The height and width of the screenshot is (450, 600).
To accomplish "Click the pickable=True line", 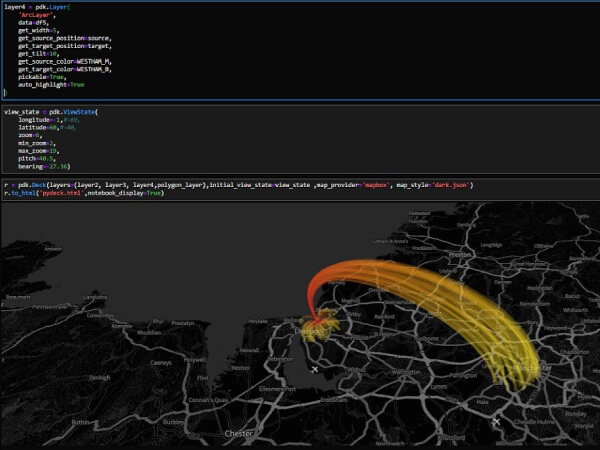I will (42, 77).
